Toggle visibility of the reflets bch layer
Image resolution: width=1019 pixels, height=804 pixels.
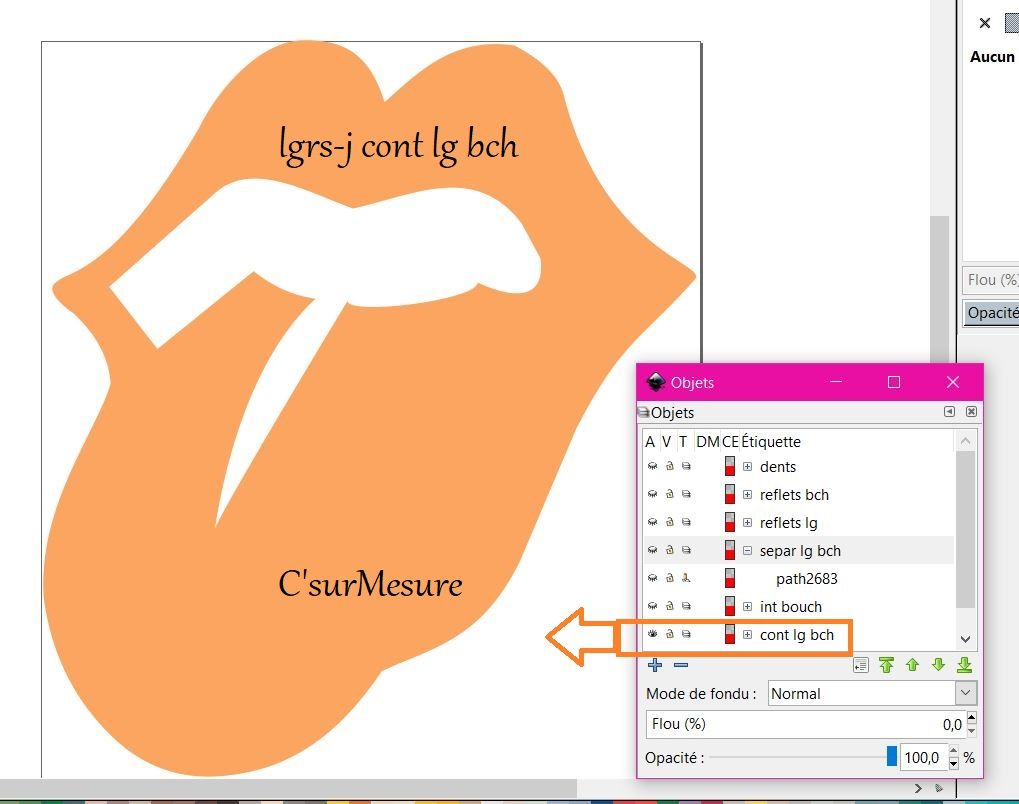coord(652,494)
